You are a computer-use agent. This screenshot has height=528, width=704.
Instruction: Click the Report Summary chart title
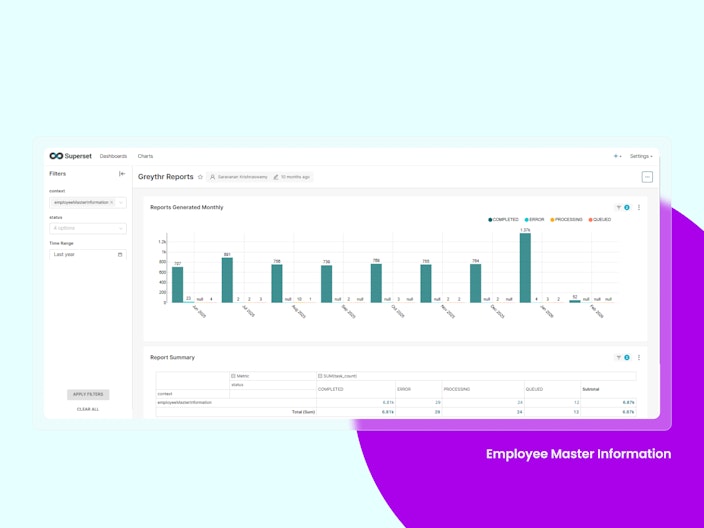click(172, 357)
